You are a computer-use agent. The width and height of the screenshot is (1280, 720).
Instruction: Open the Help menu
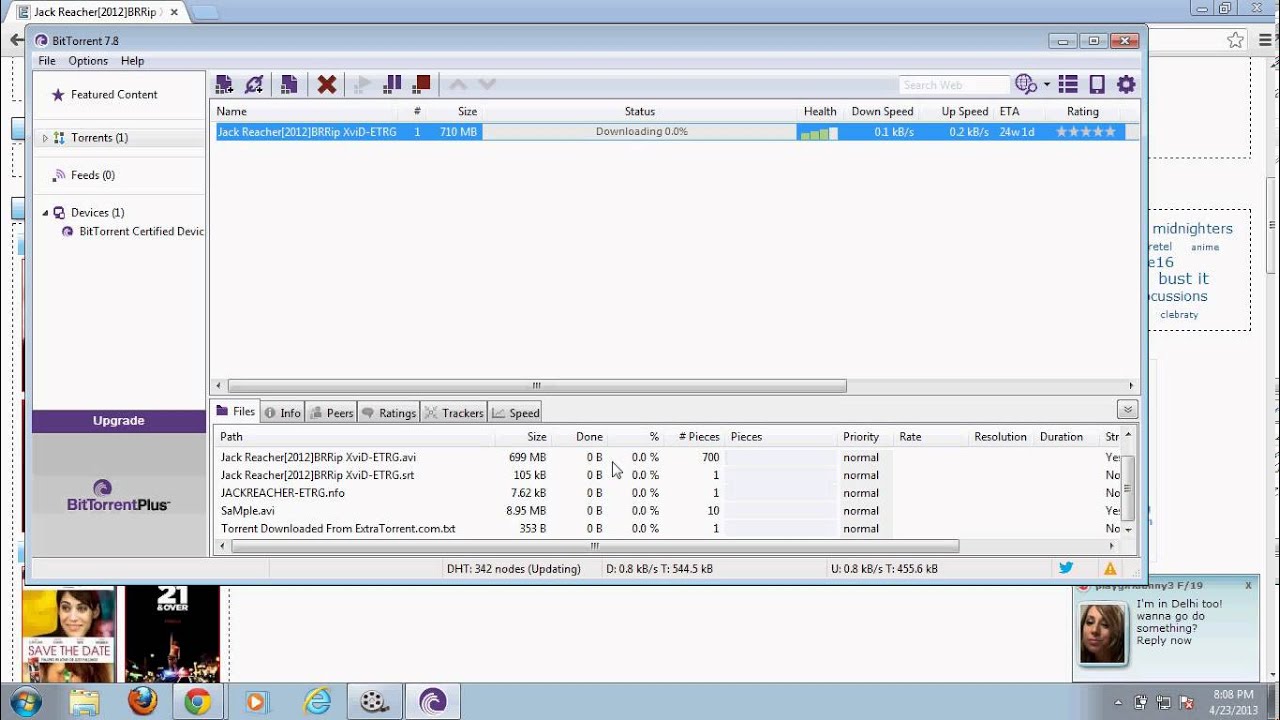133,61
